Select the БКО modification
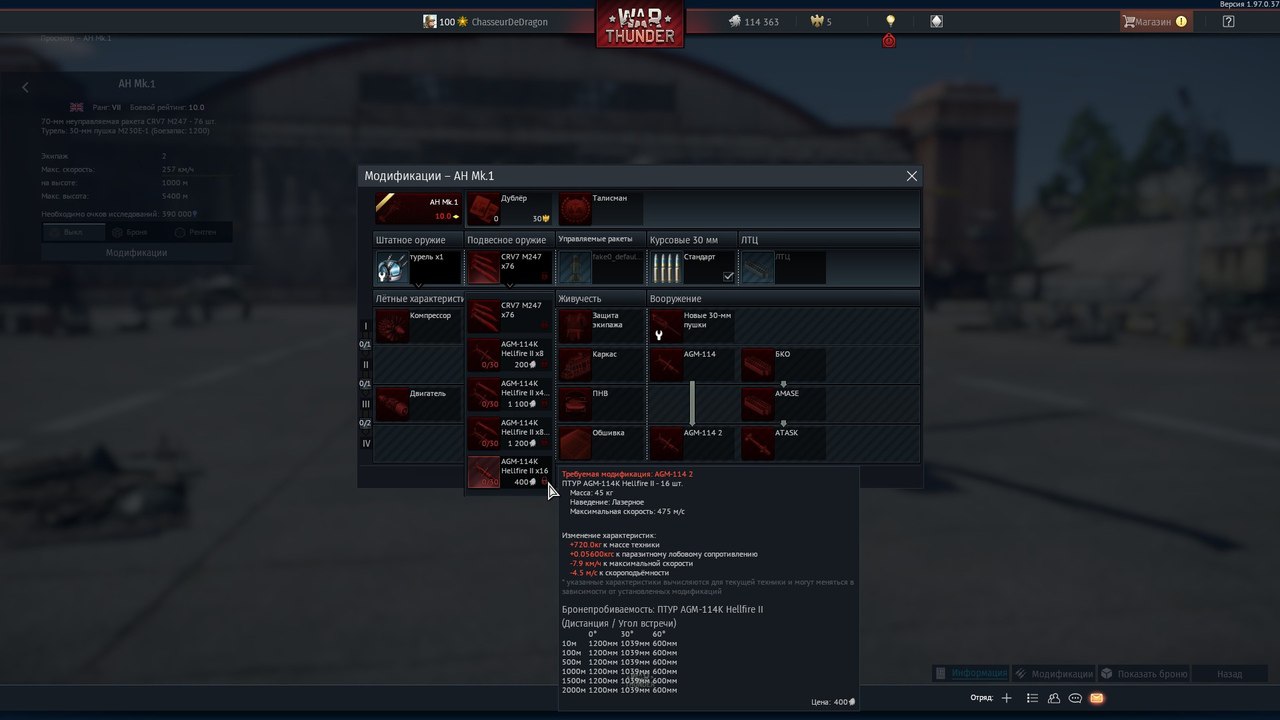 point(783,365)
